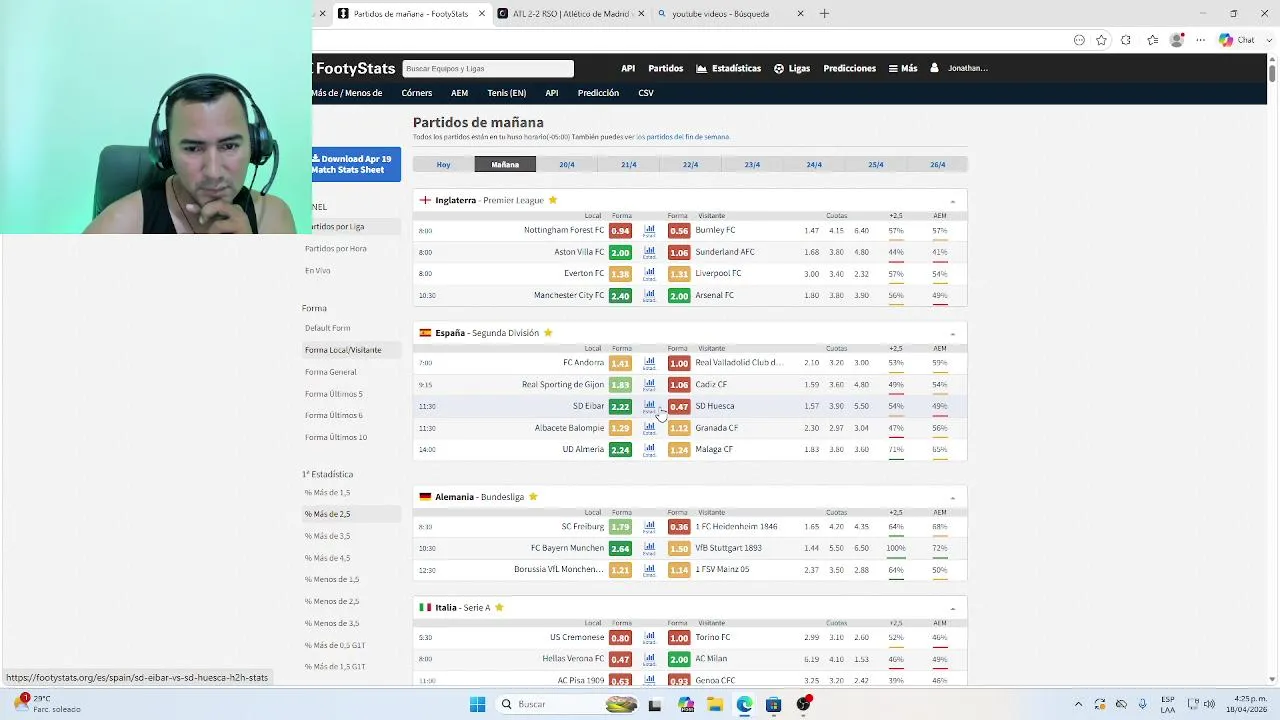Open H2H stats icon for Nottingham Forest match
The image size is (1280, 720).
pos(649,230)
